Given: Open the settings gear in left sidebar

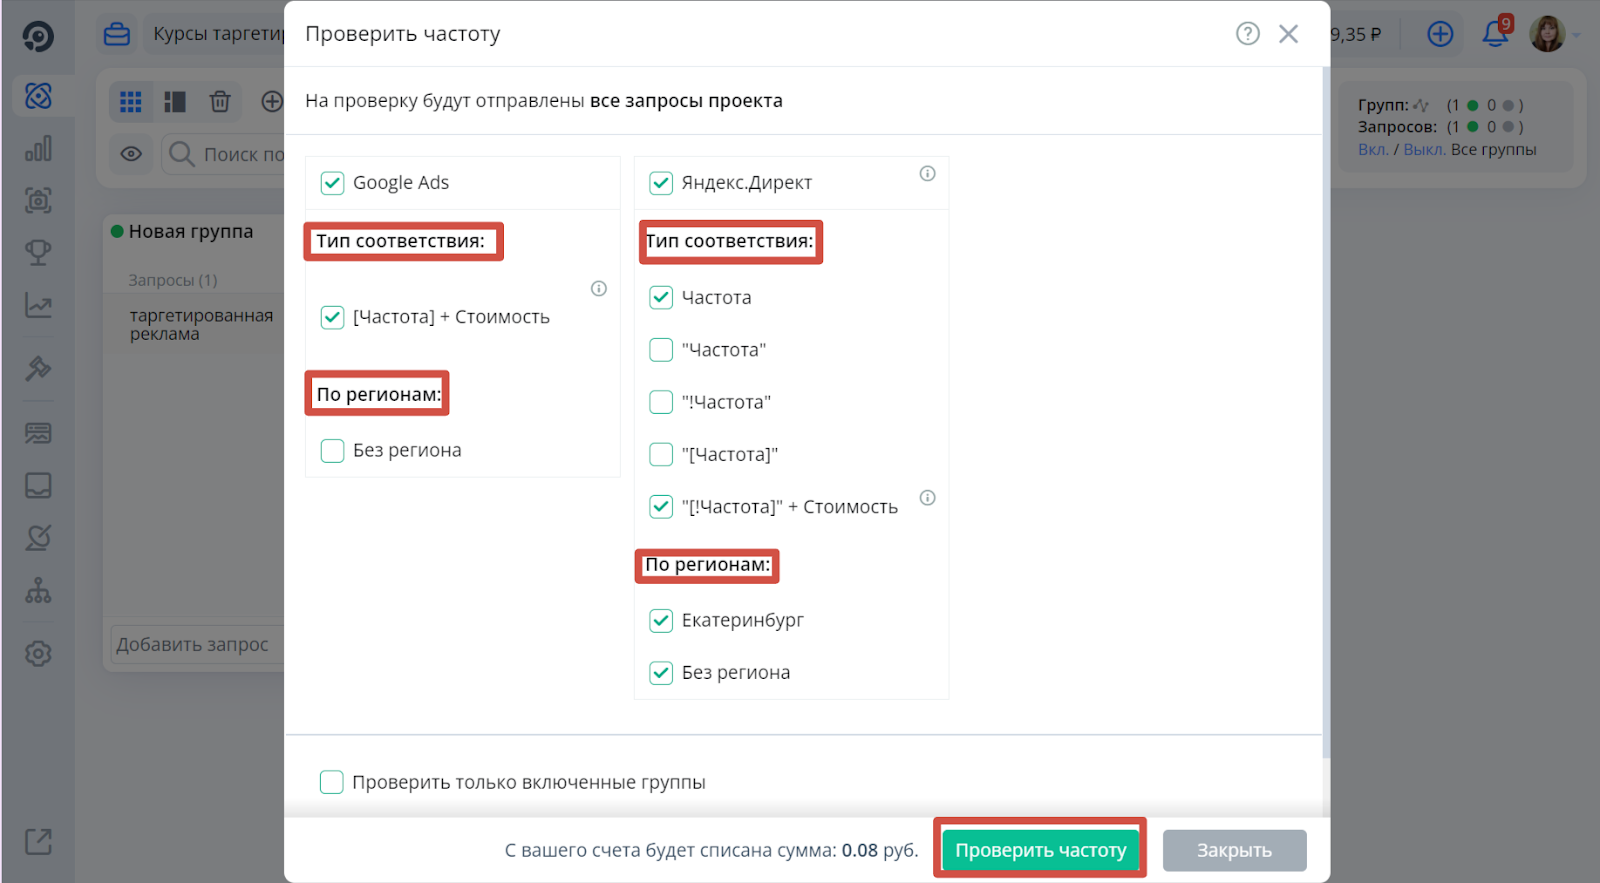Looking at the screenshot, I should [x=38, y=654].
